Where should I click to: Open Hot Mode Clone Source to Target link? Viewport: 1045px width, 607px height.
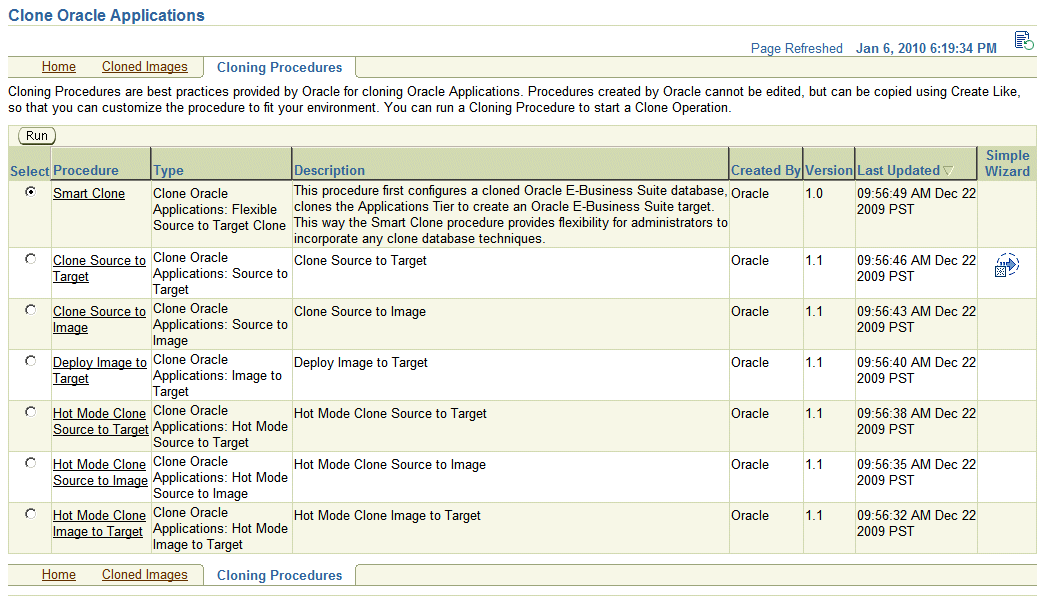(101, 421)
